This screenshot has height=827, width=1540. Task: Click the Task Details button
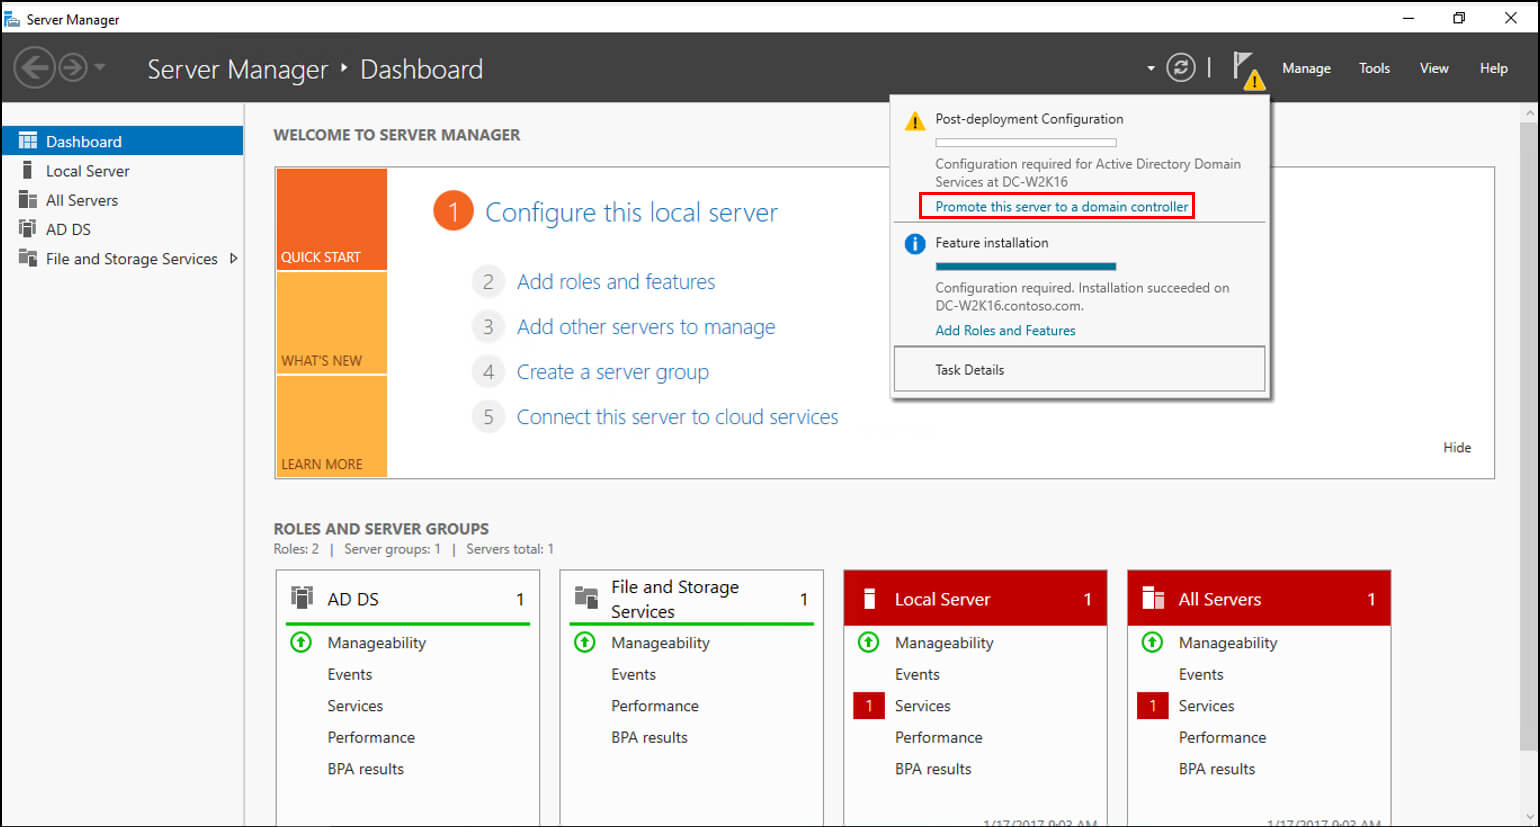(x=1079, y=369)
